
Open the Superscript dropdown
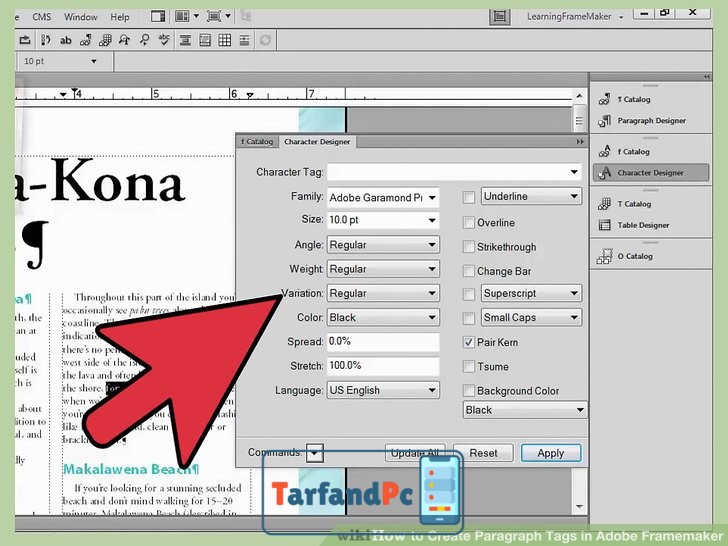click(x=531, y=293)
